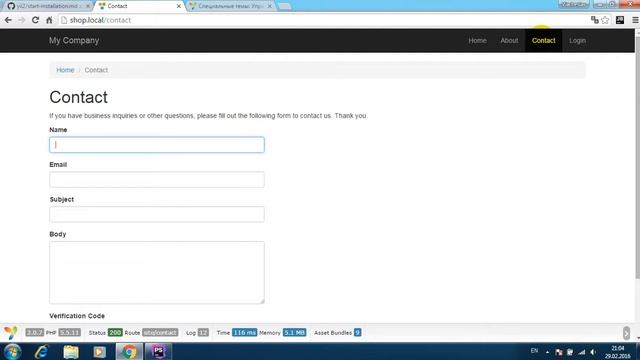Screen dimensions: 640x360
Task: Close the GitHub browser tab
Action: 87,6
